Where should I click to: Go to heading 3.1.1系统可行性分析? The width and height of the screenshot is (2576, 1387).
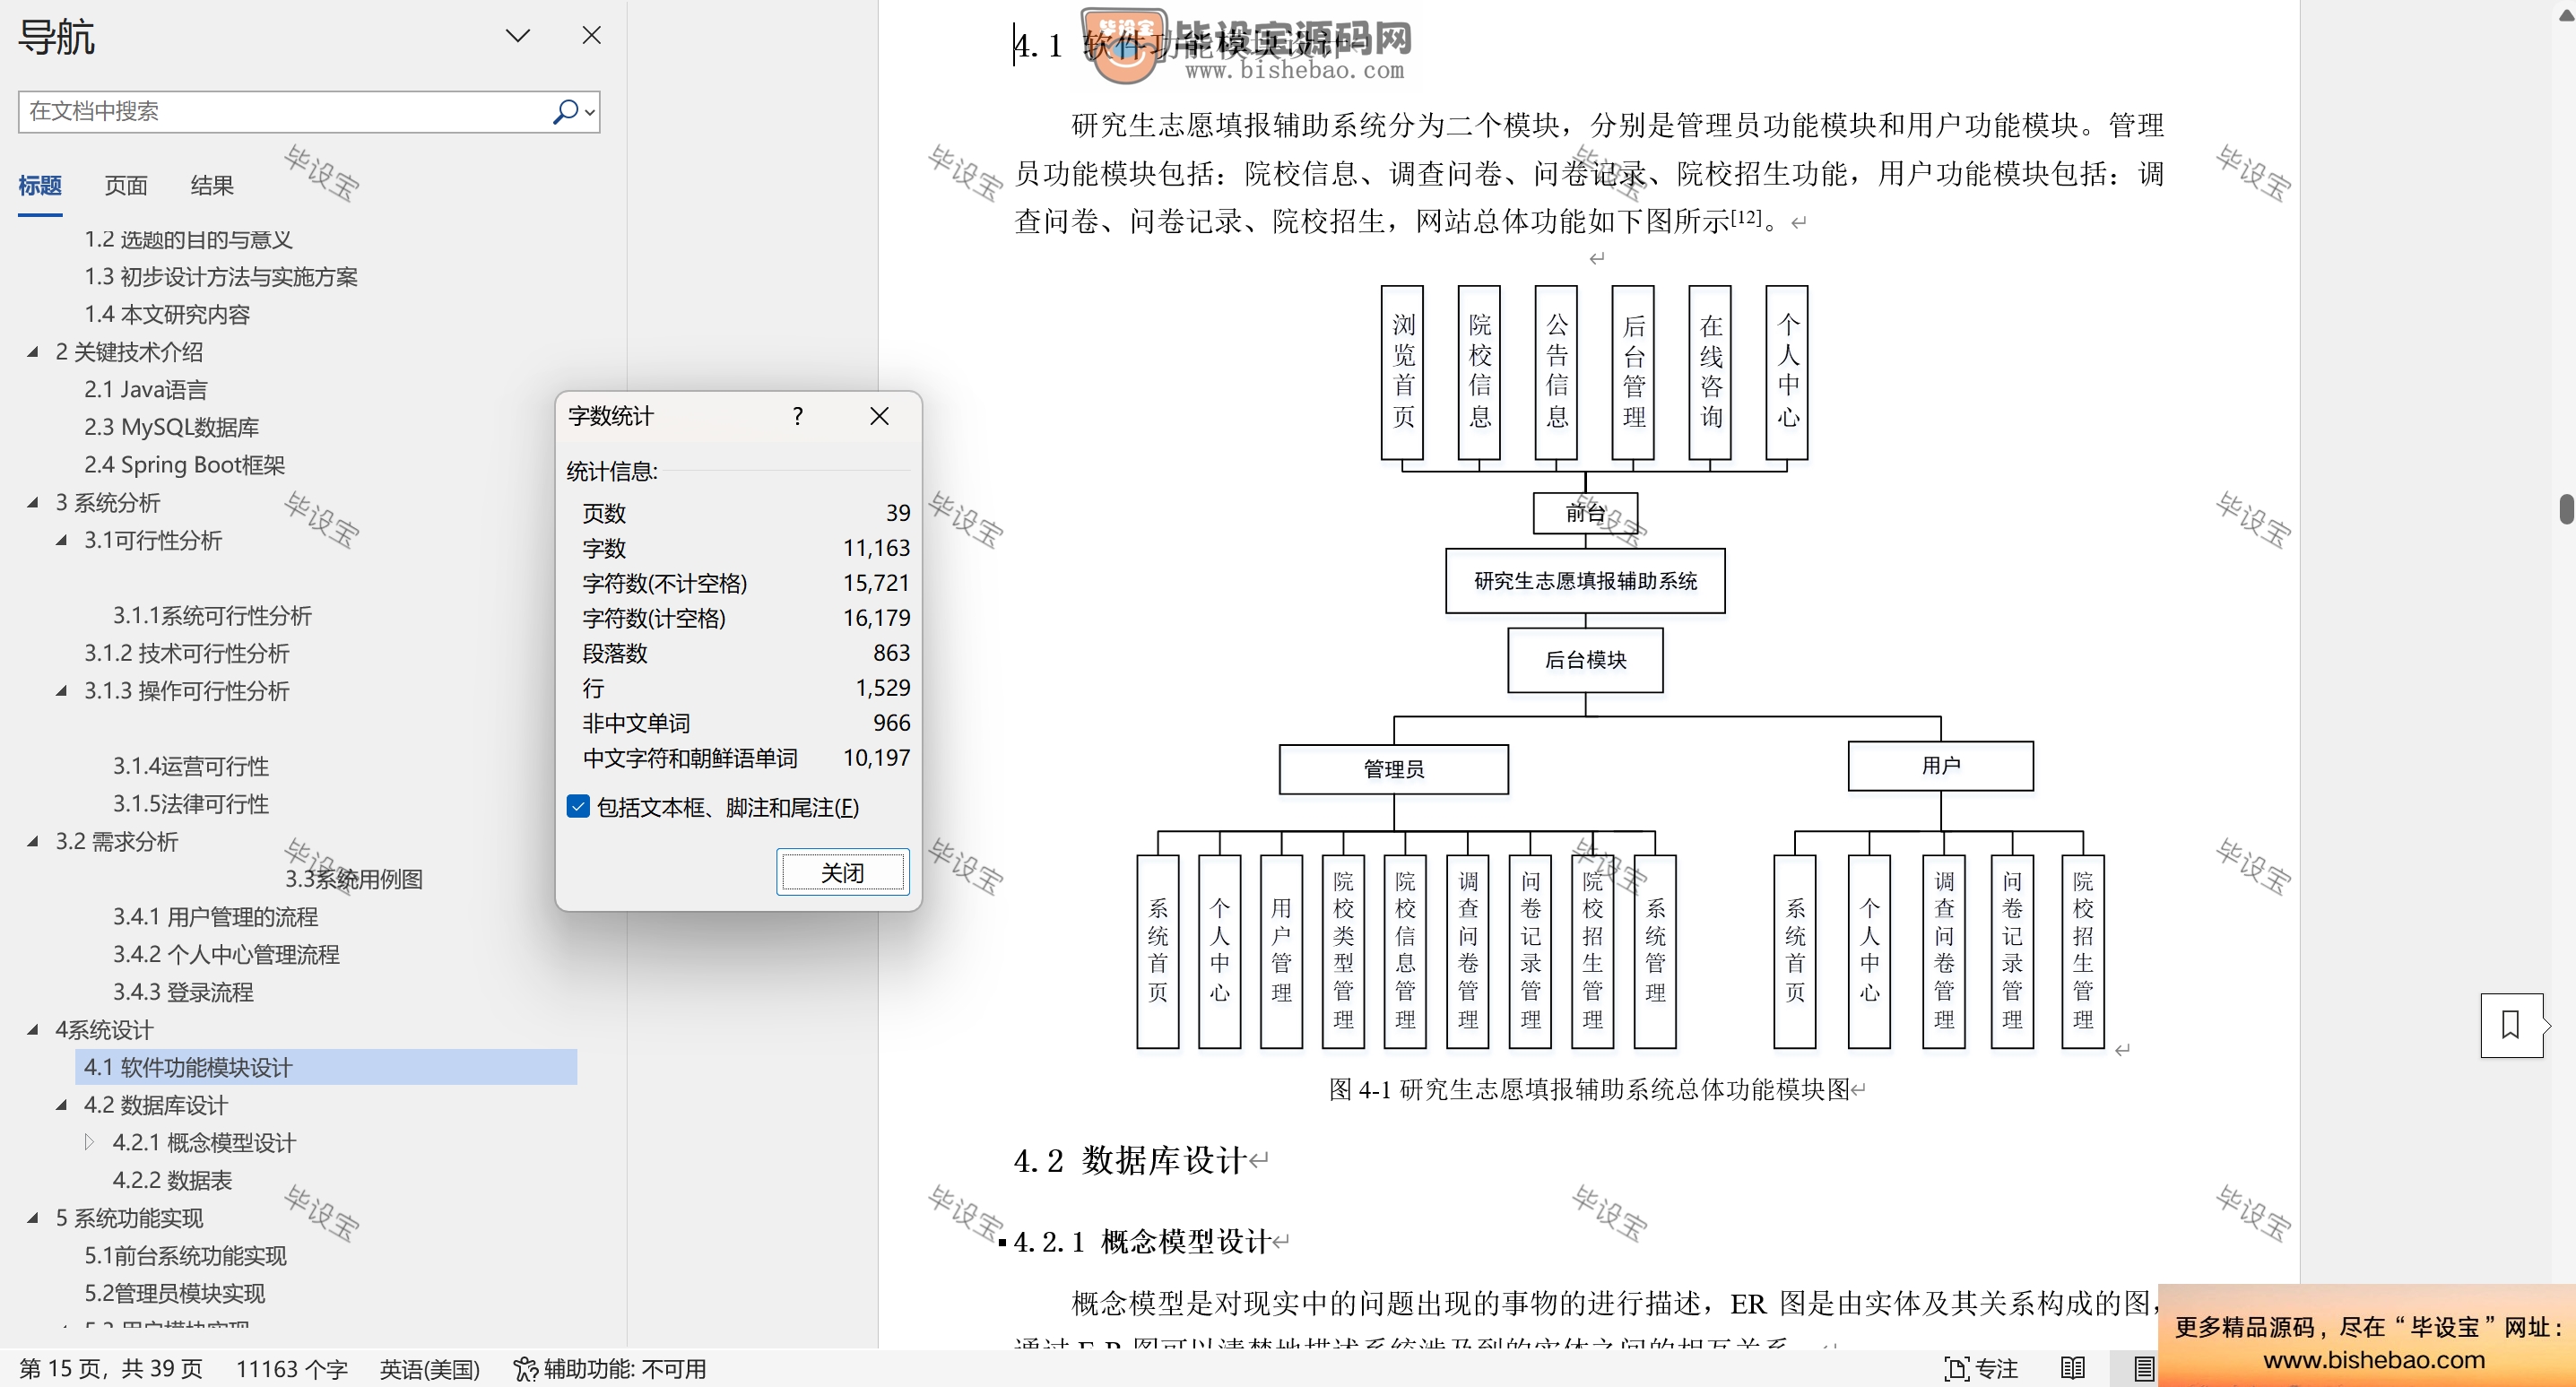tap(212, 615)
